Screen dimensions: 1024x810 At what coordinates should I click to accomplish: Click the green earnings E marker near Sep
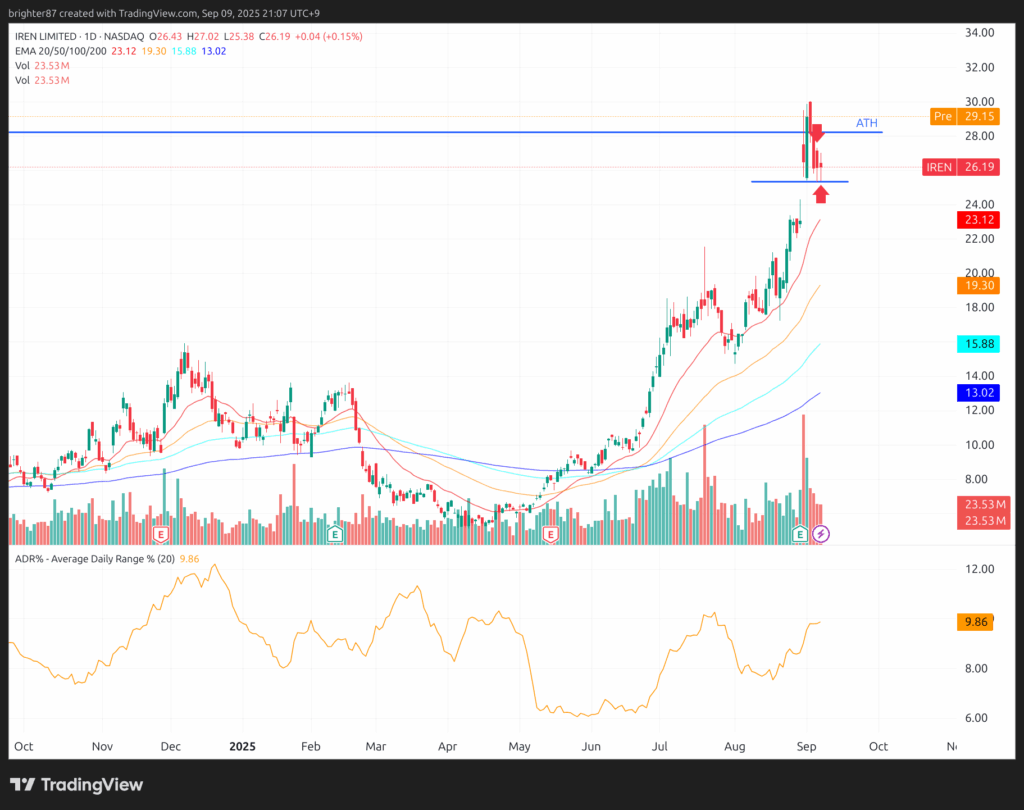point(800,535)
